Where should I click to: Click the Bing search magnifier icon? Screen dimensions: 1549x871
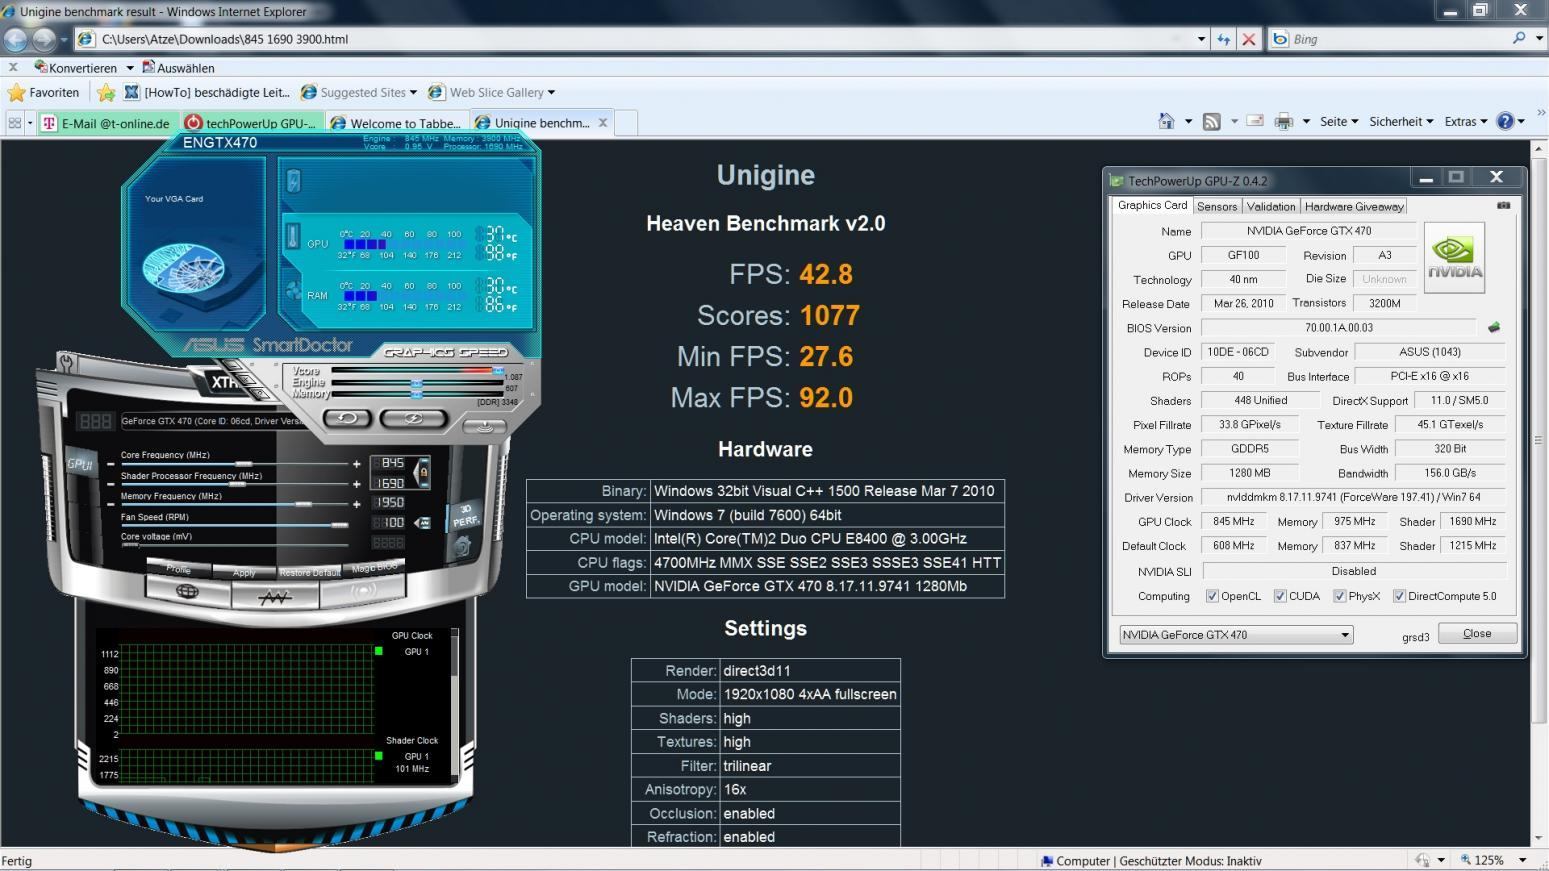coord(1519,38)
